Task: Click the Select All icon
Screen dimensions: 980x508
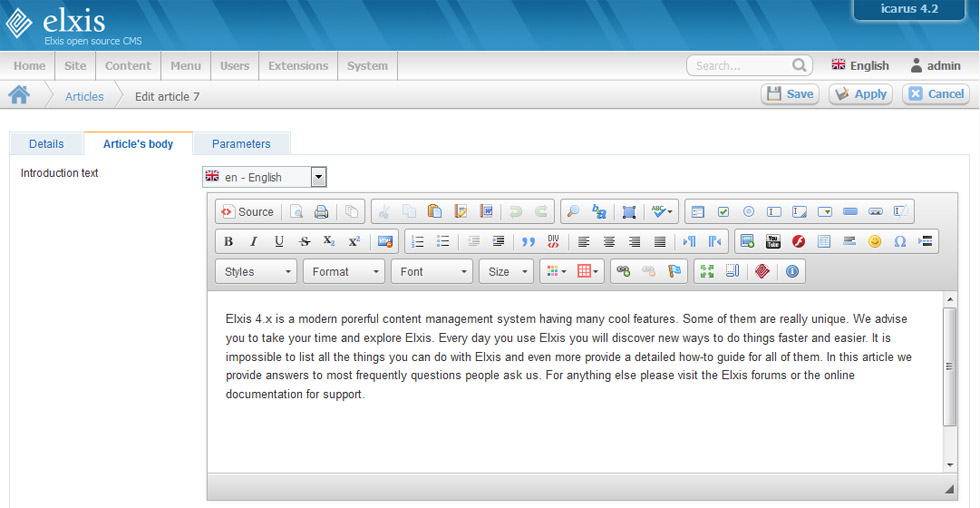Action: (629, 212)
